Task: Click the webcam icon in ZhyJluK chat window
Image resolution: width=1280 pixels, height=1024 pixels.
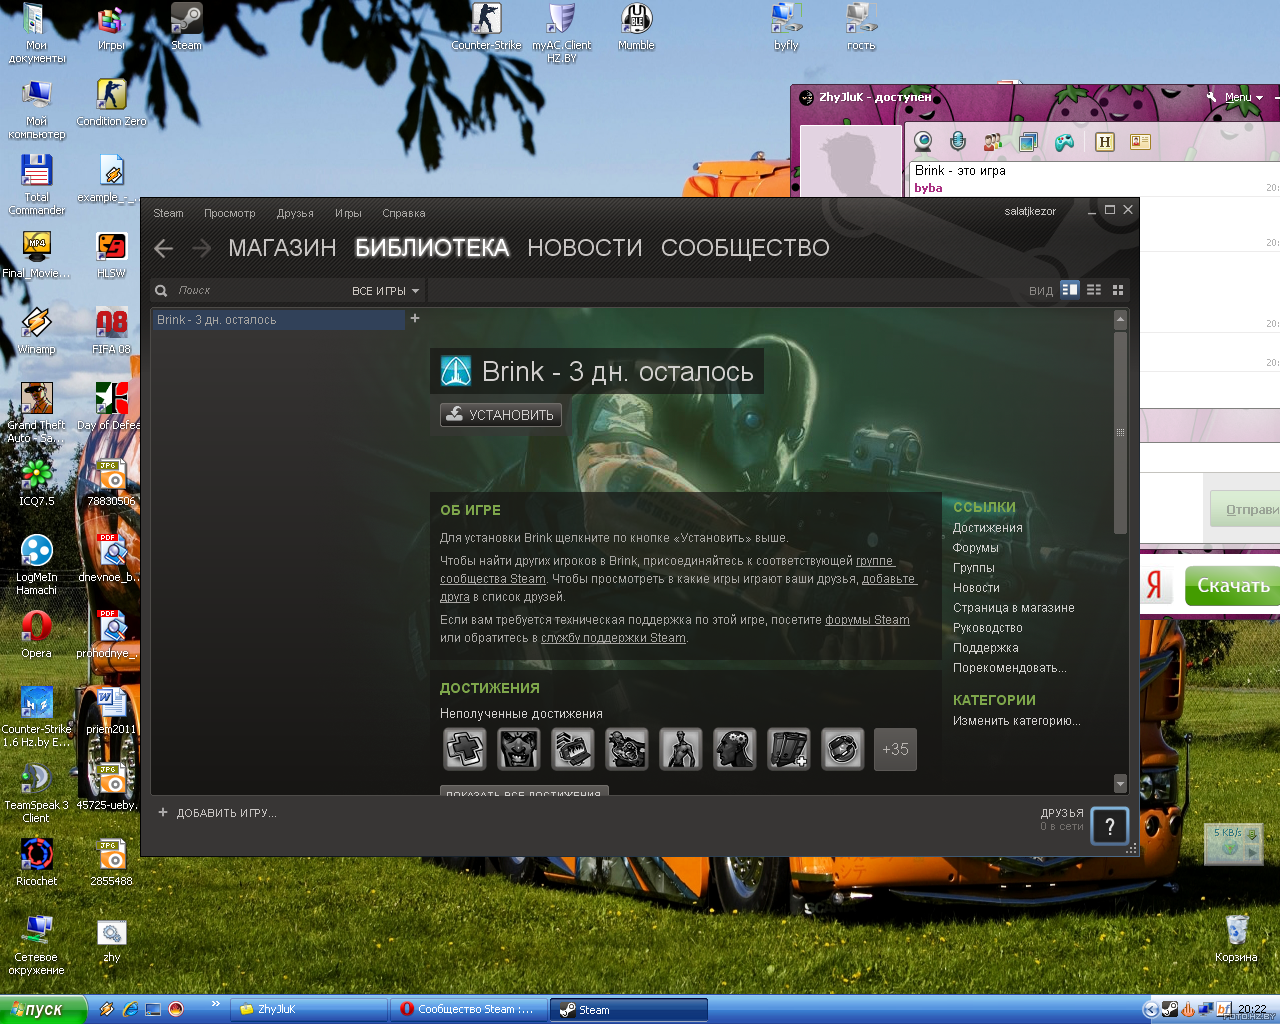Action: click(923, 141)
